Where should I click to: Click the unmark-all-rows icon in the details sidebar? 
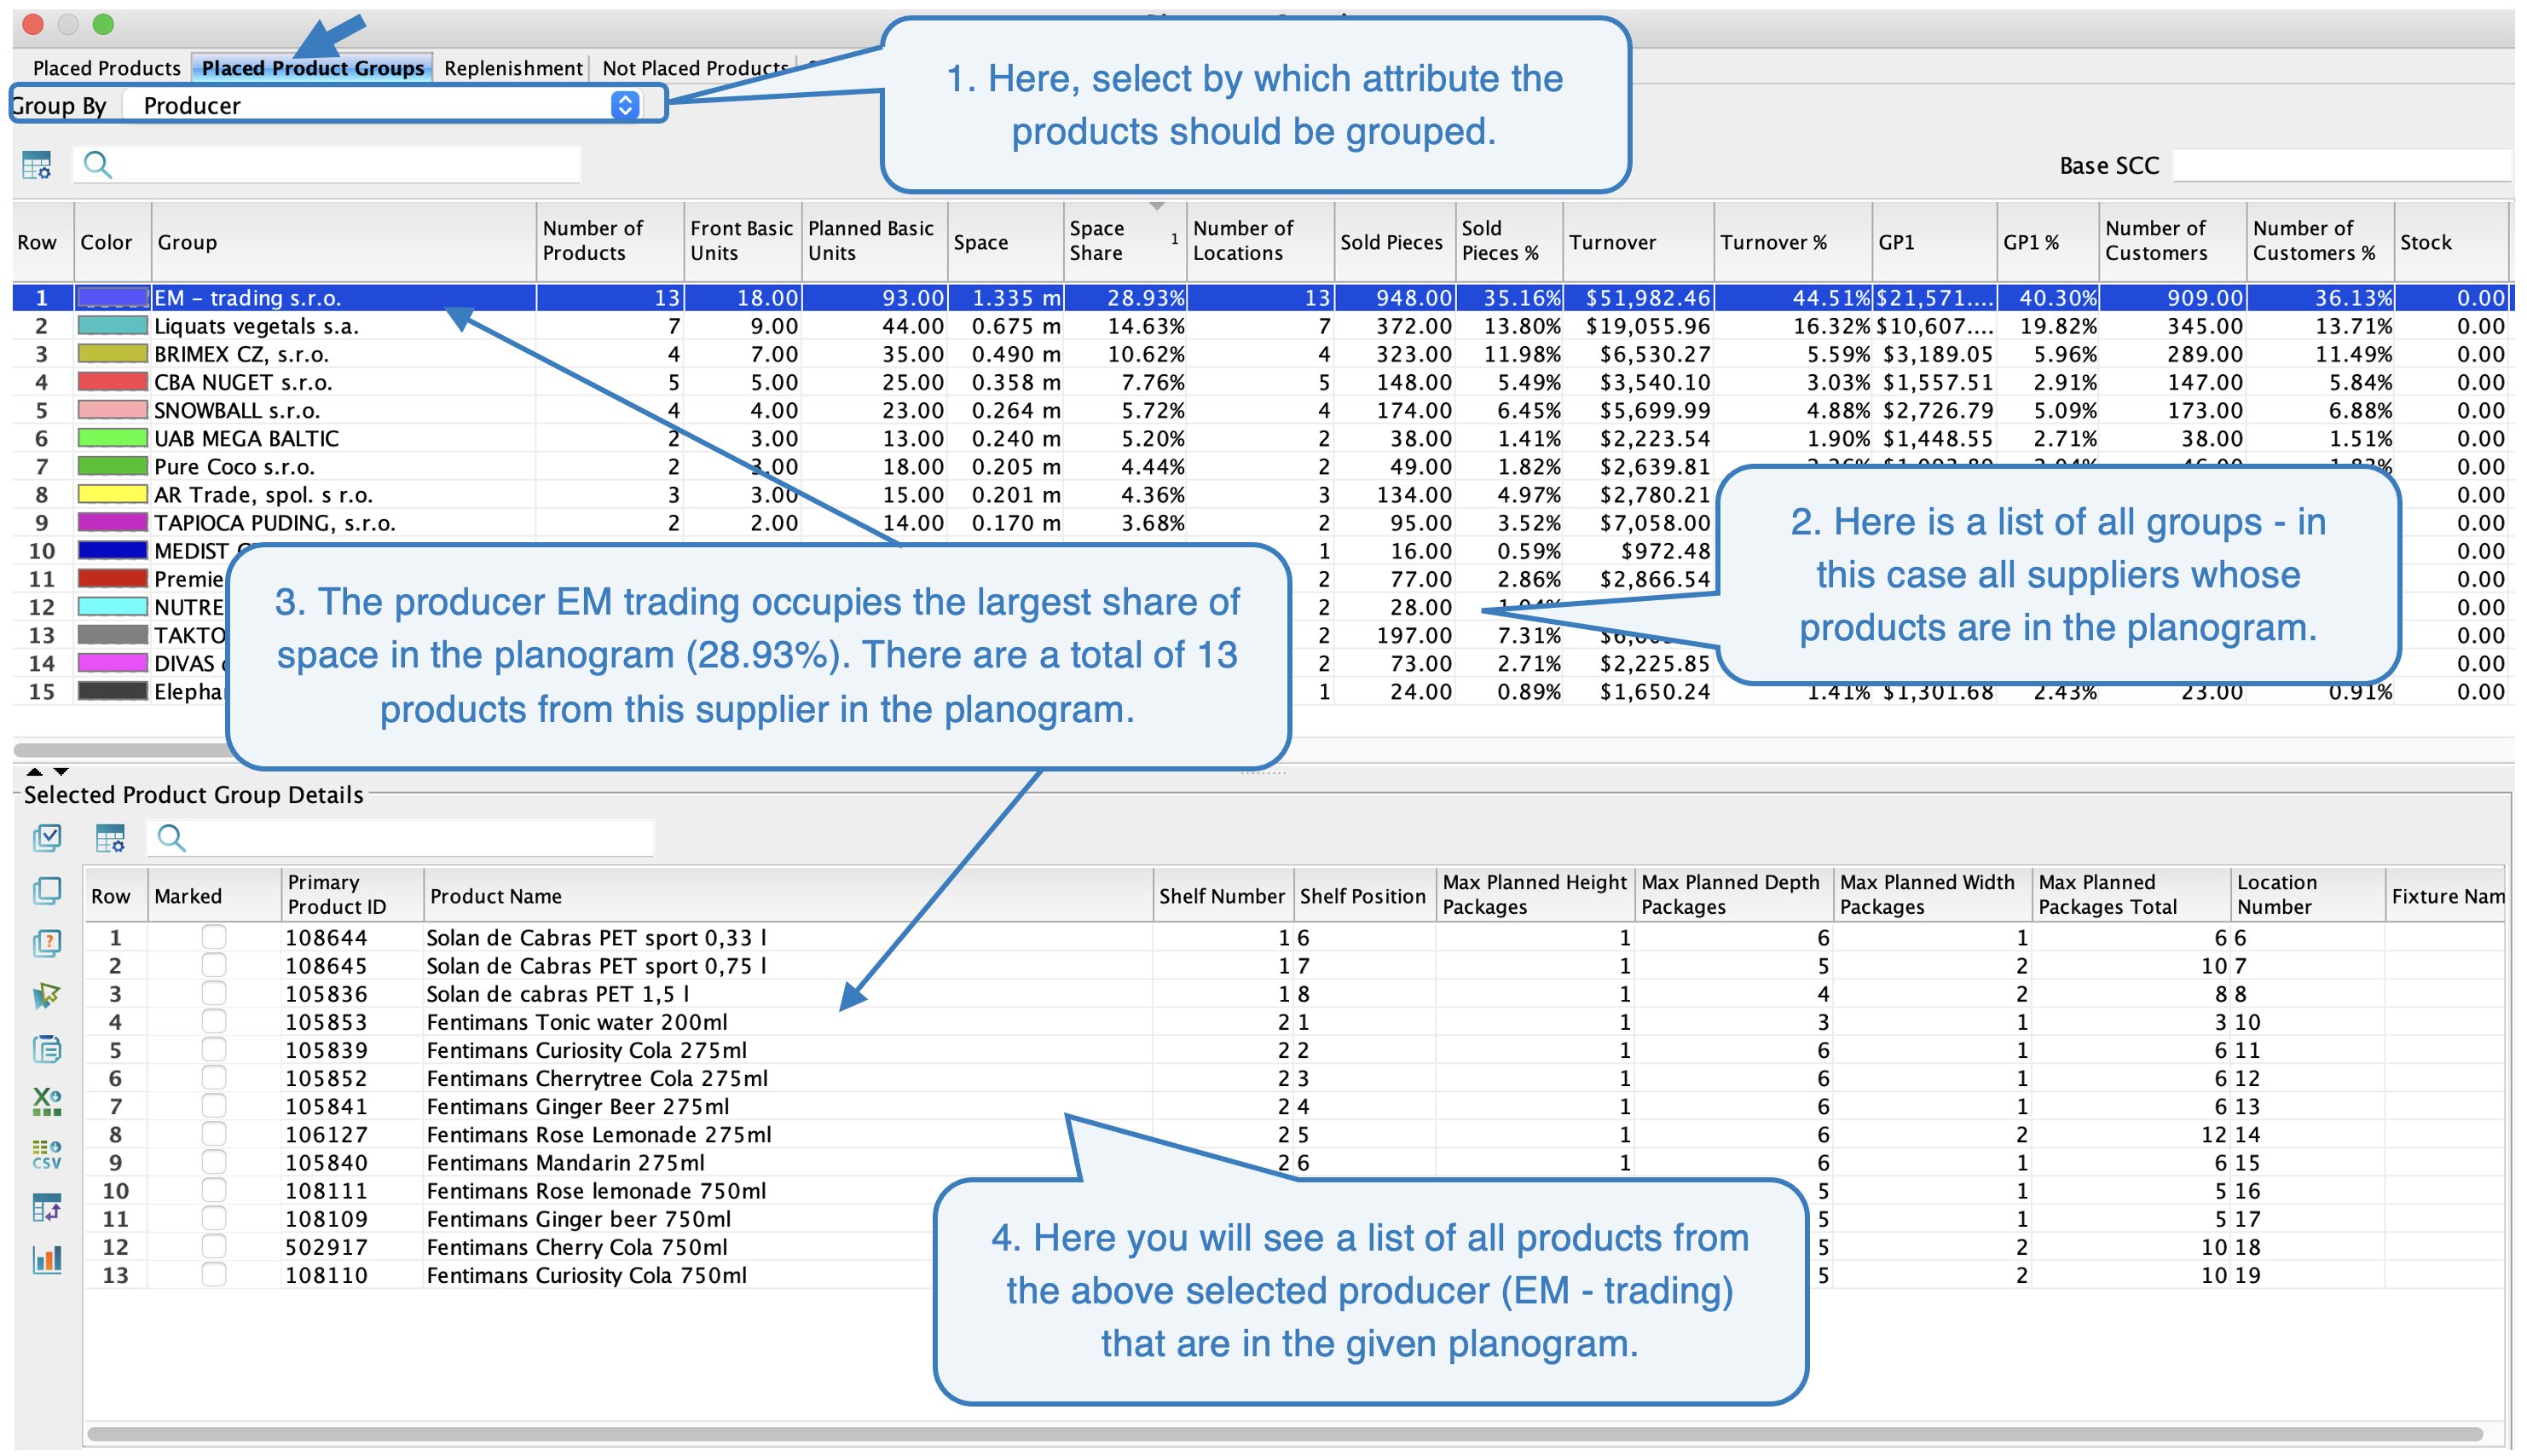click(x=46, y=891)
